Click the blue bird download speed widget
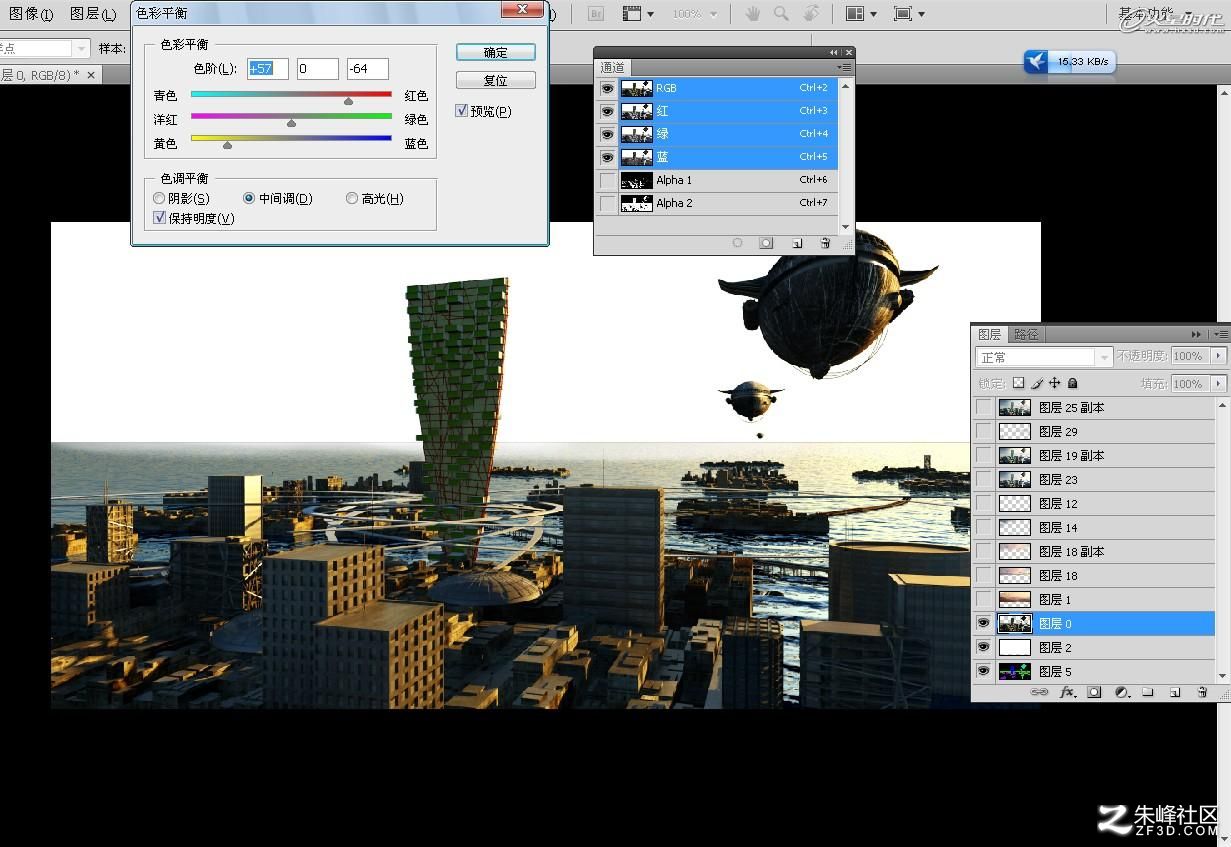This screenshot has width=1231, height=847. (x=1068, y=62)
